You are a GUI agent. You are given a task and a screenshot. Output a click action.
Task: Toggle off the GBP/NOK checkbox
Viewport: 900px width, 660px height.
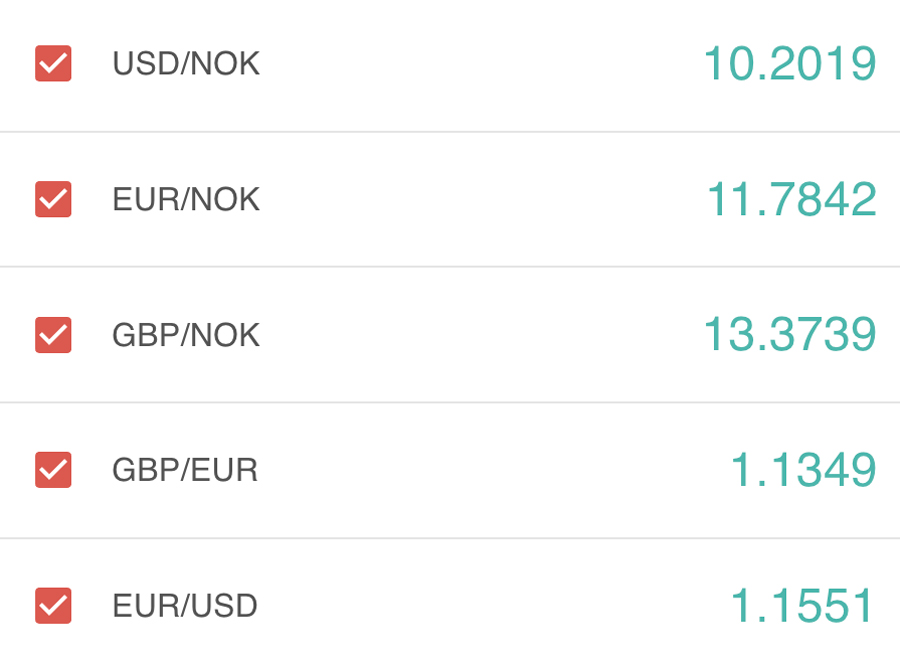pos(53,335)
